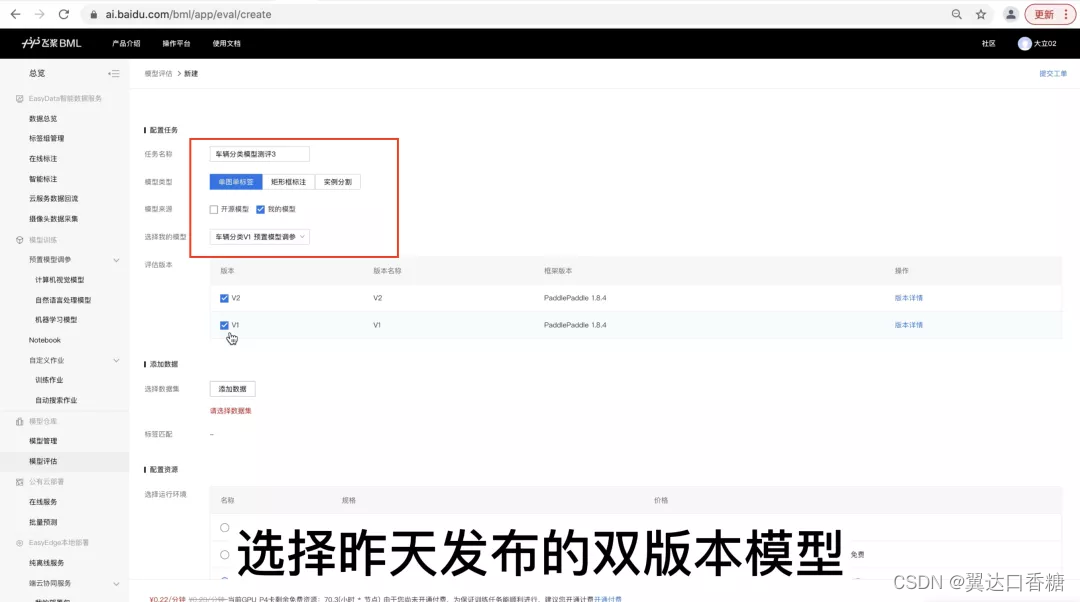Viewport: 1080px width, 602px height.
Task: Click PaddlePaddle 1.8.4 in the V2 row
Action: click(x=575, y=298)
